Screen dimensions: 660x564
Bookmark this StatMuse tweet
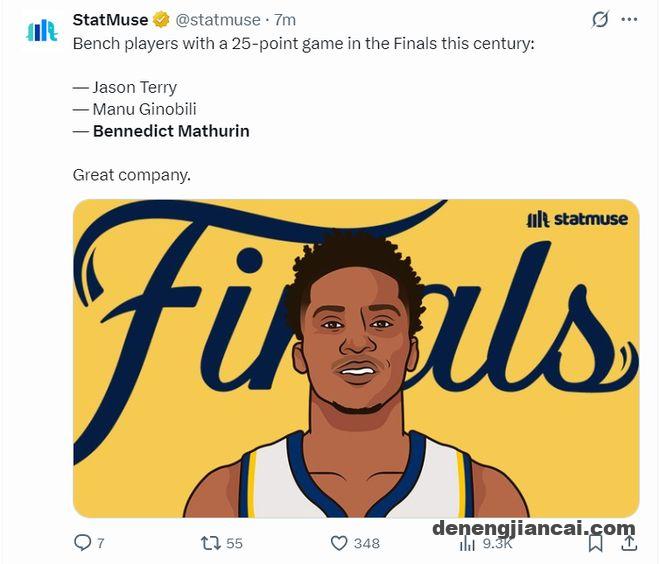pos(595,543)
